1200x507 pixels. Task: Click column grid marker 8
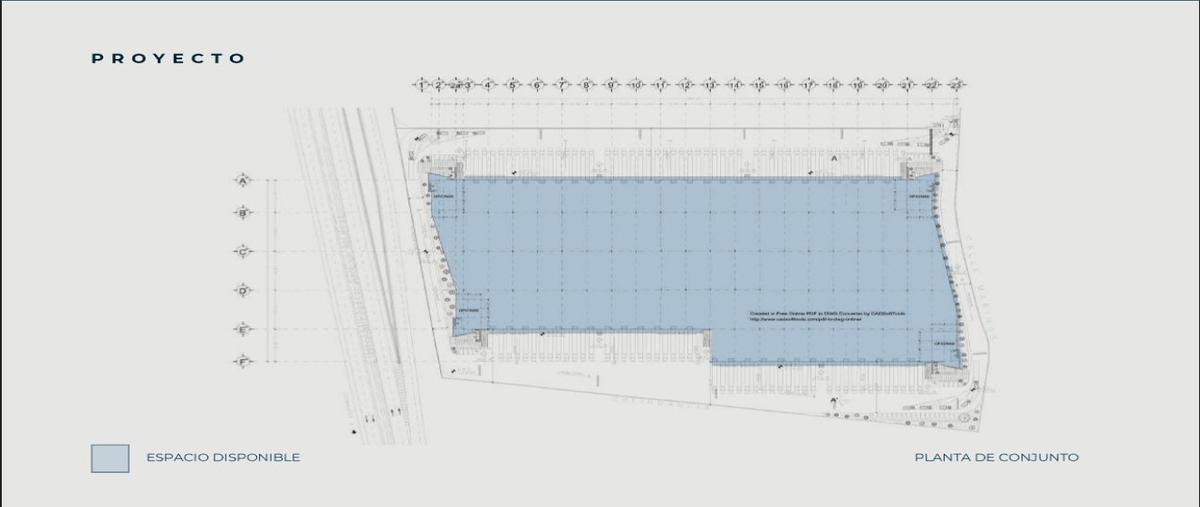tap(586, 84)
